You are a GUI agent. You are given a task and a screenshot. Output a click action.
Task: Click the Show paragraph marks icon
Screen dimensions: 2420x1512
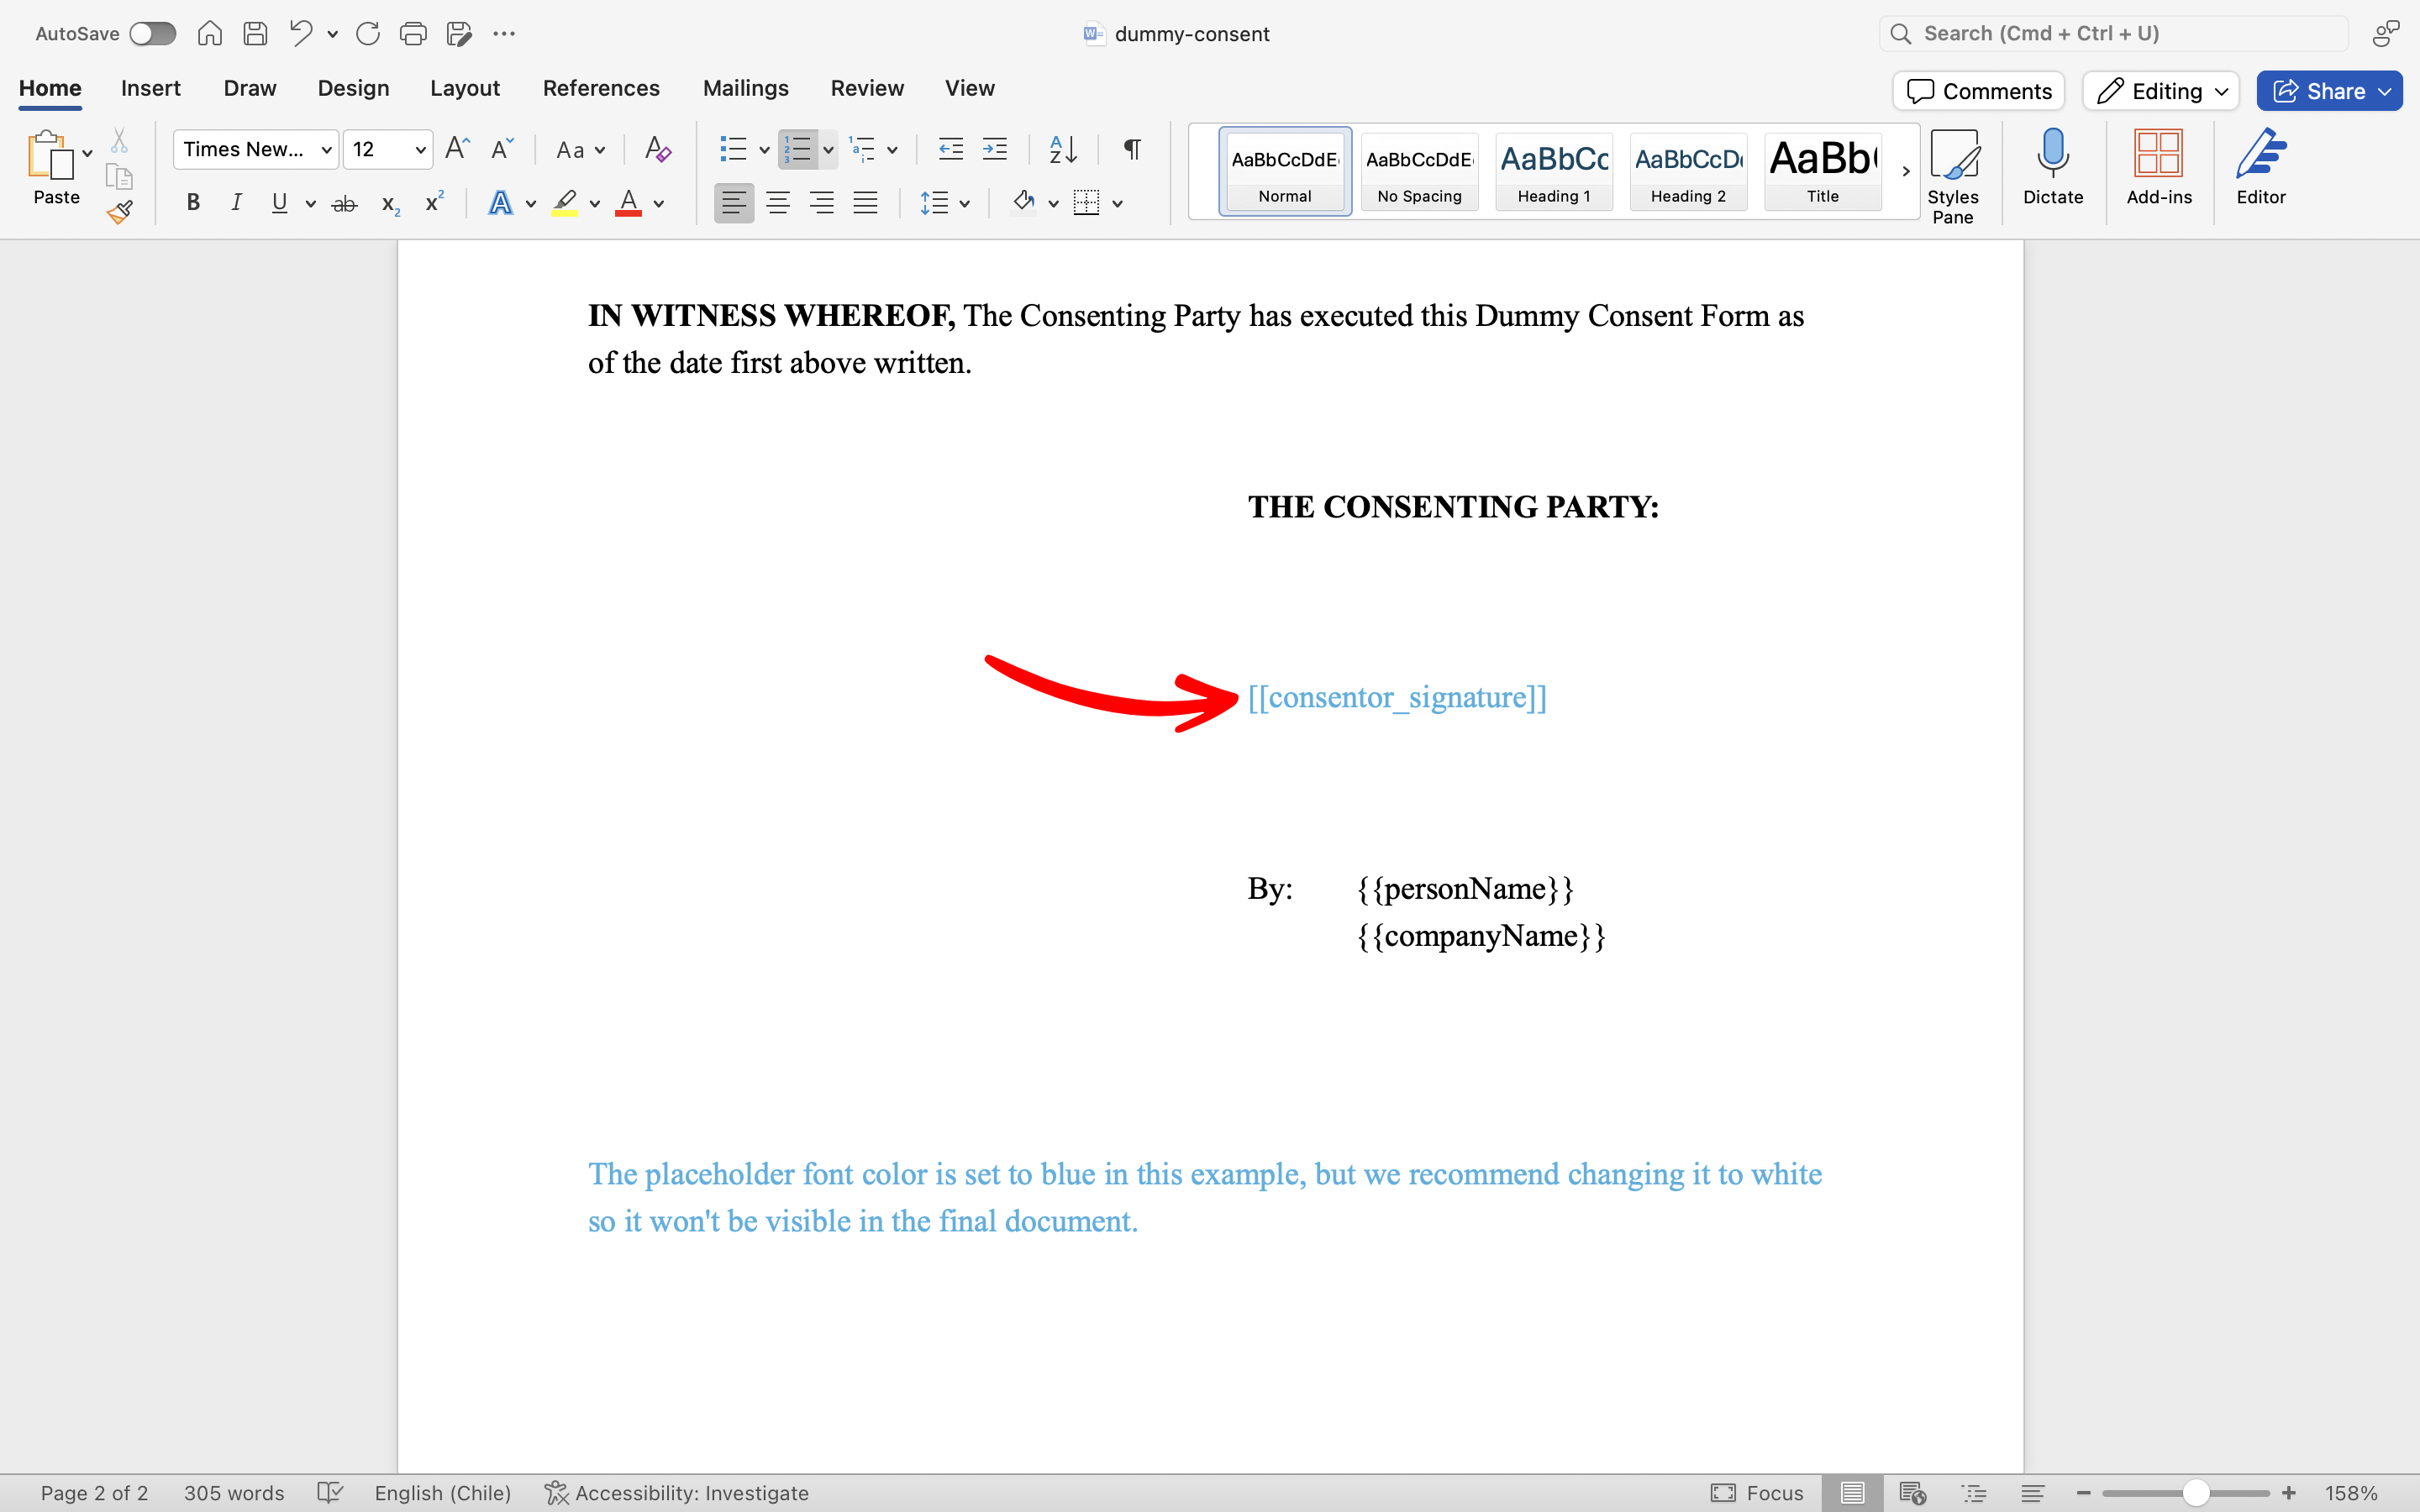[x=1132, y=150]
